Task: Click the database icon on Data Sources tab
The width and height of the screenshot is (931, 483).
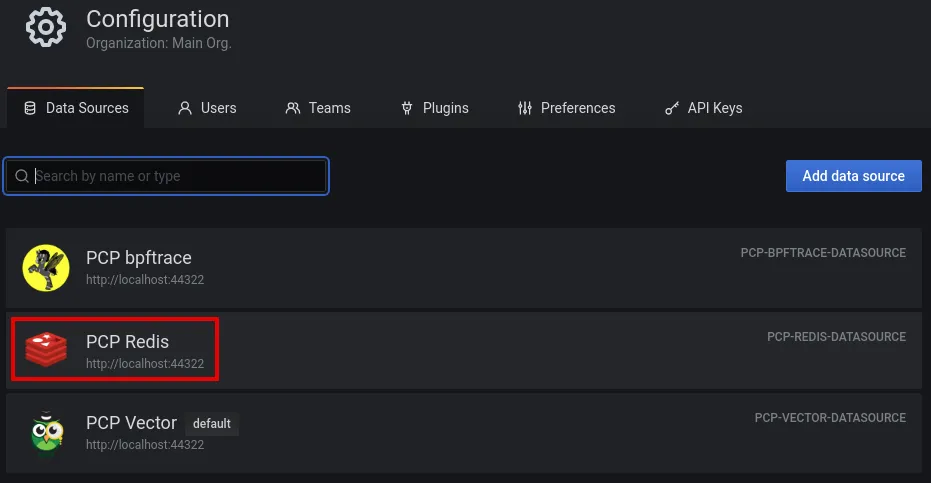Action: point(30,108)
